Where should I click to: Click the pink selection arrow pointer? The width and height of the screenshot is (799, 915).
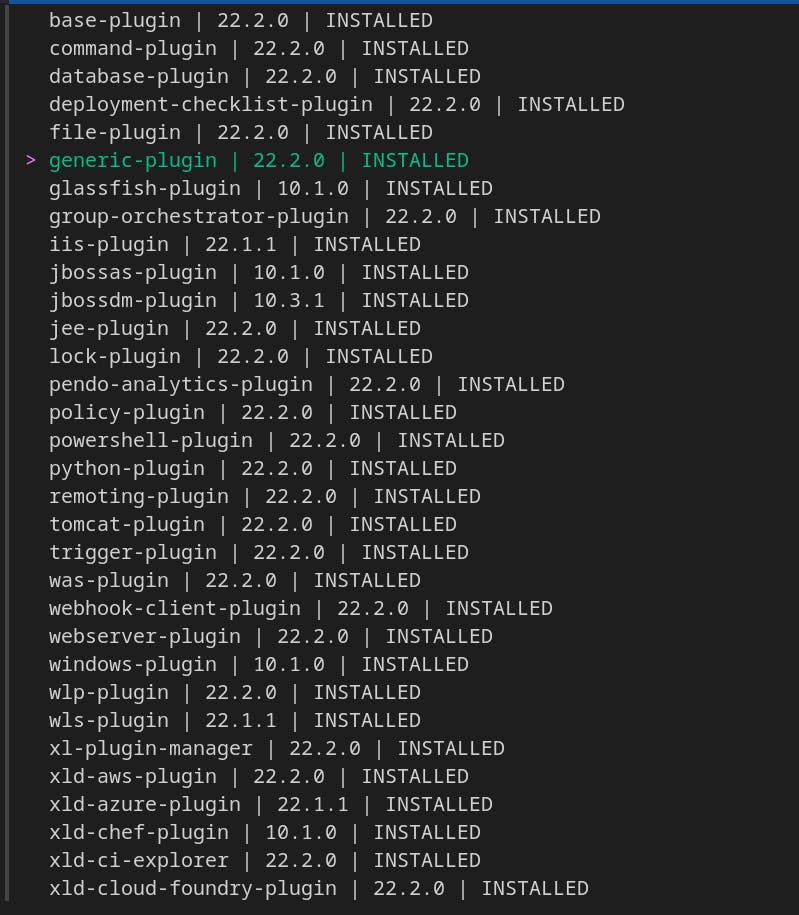32,160
